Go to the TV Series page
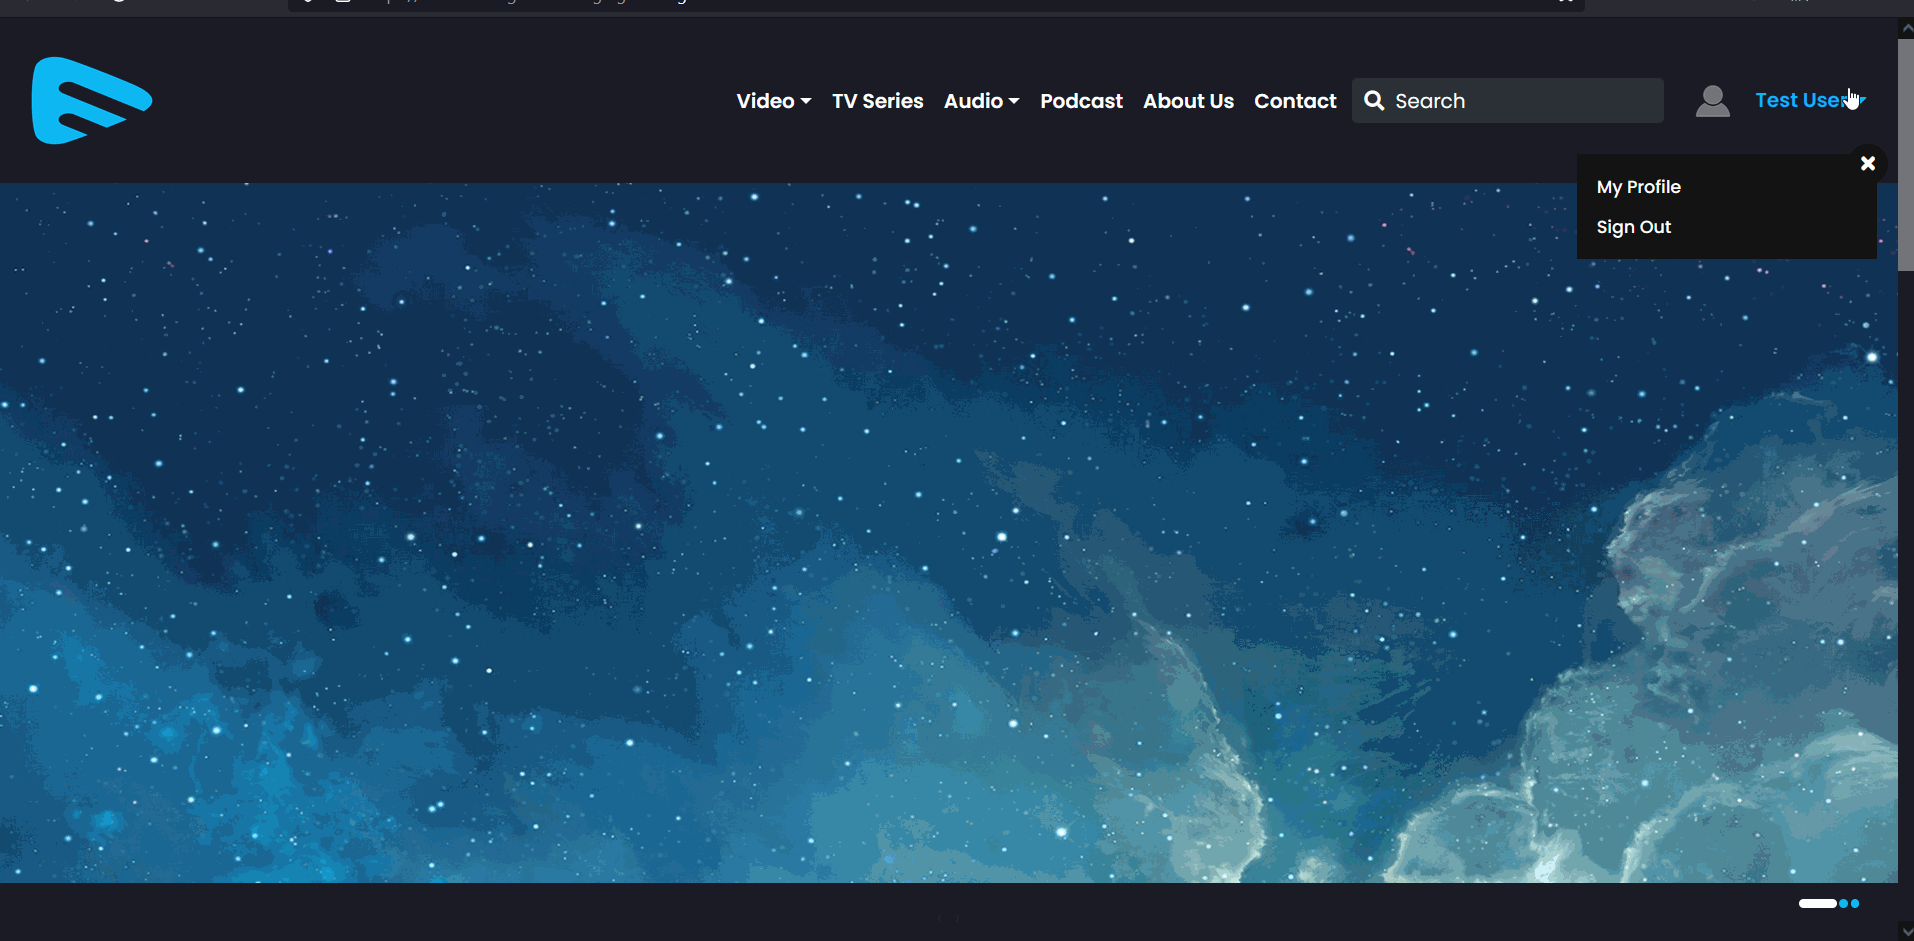This screenshot has width=1914, height=941. [x=877, y=101]
